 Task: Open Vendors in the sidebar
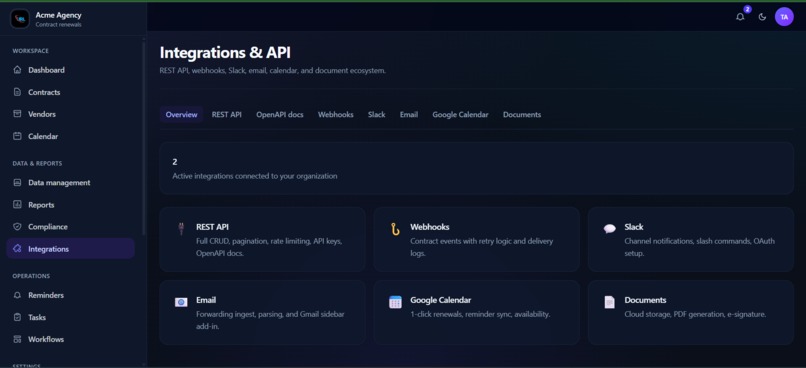point(70,114)
